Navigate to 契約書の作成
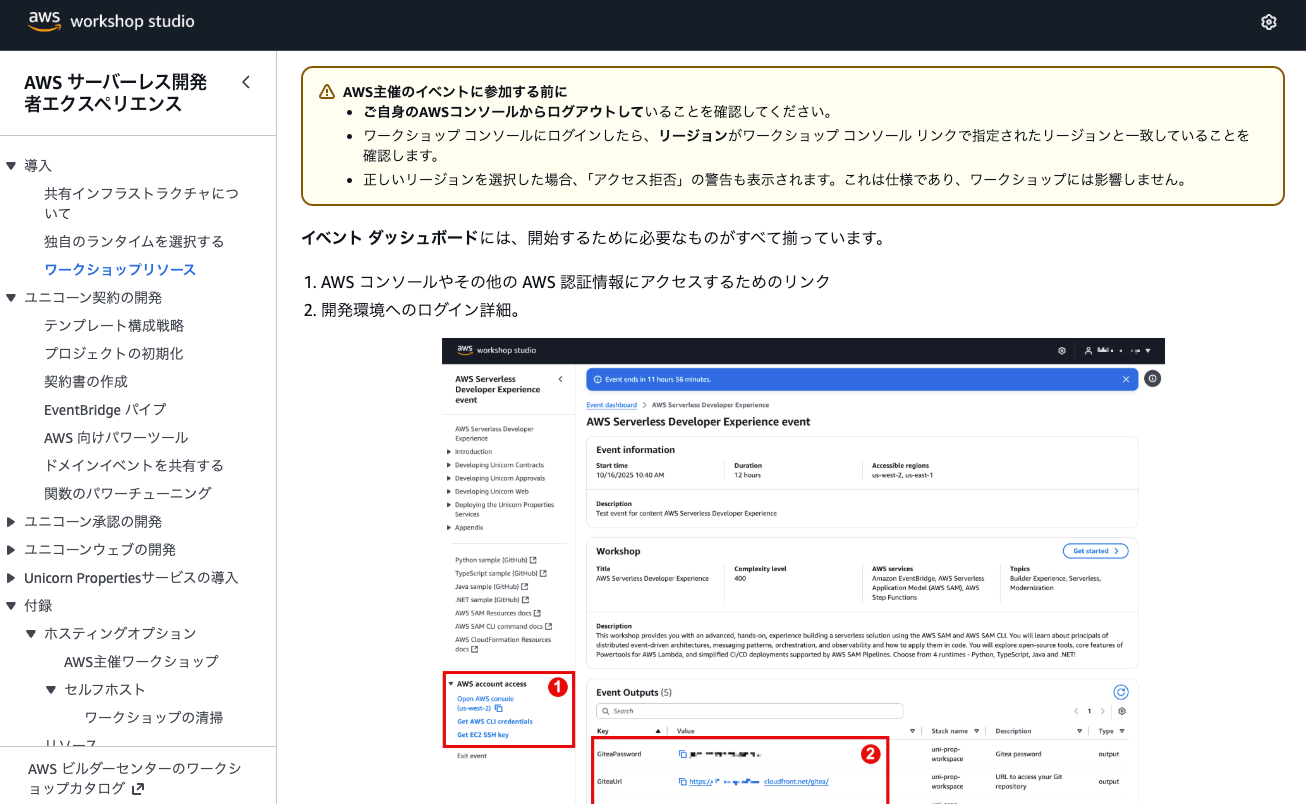 click(x=86, y=382)
